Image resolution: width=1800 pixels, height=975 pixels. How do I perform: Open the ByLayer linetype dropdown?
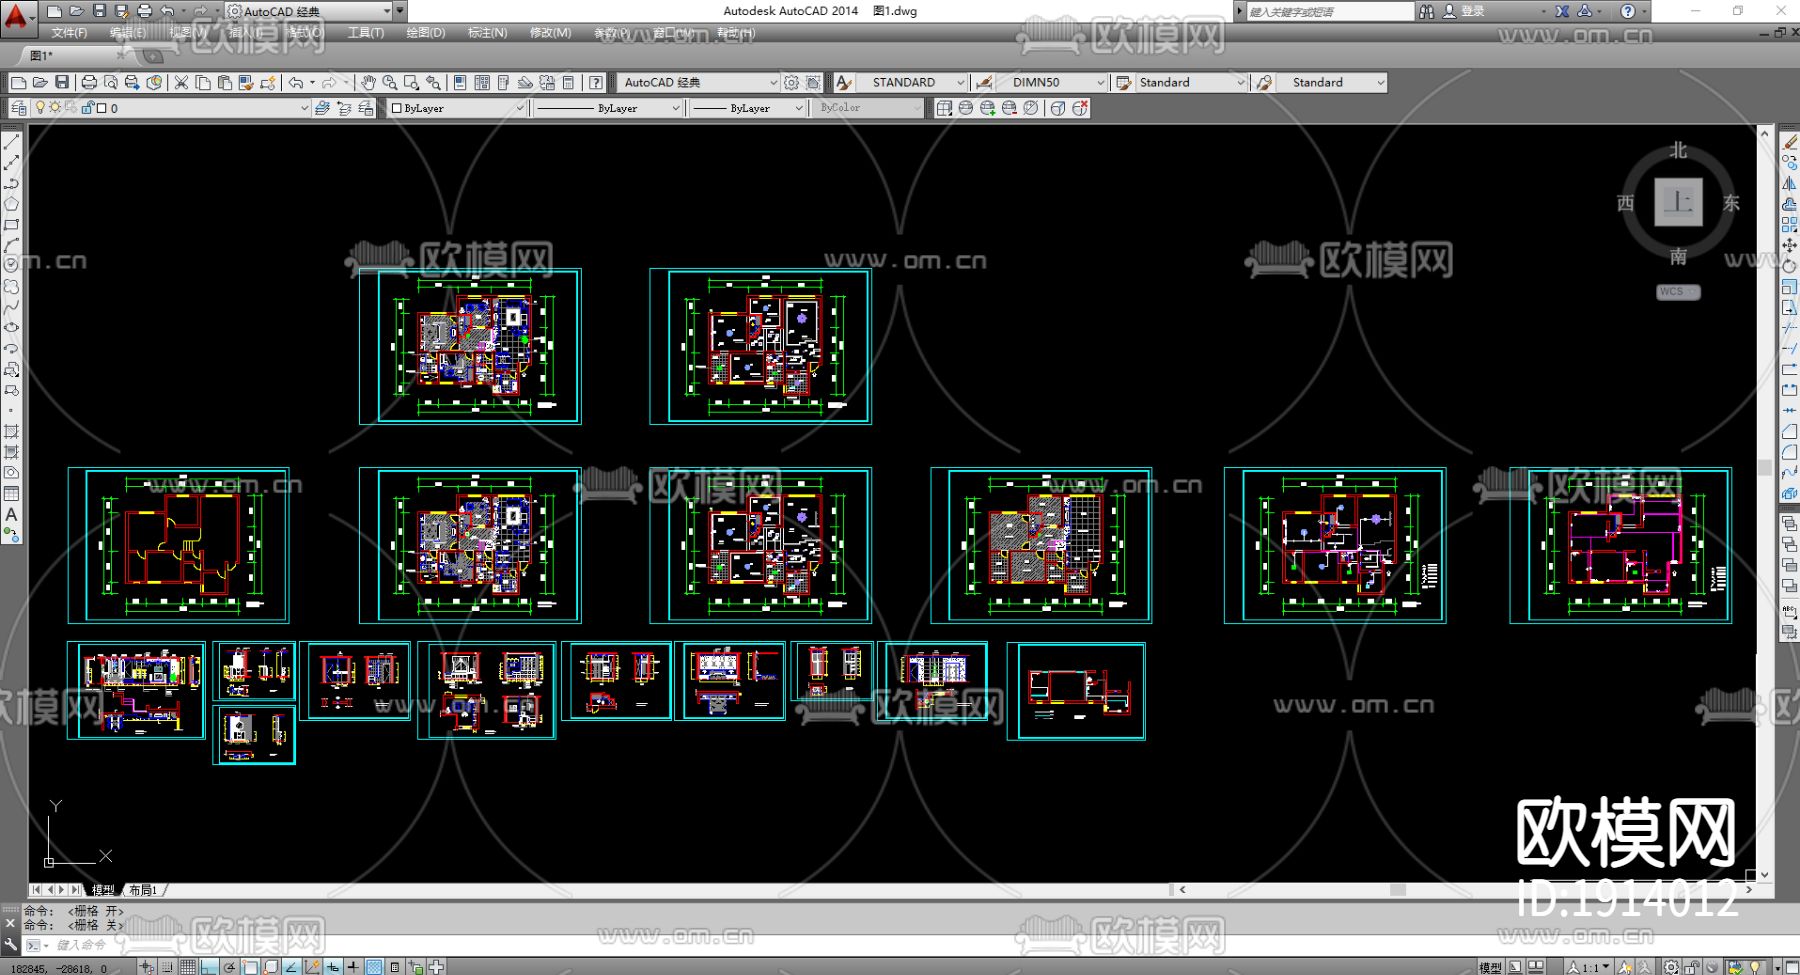point(675,108)
